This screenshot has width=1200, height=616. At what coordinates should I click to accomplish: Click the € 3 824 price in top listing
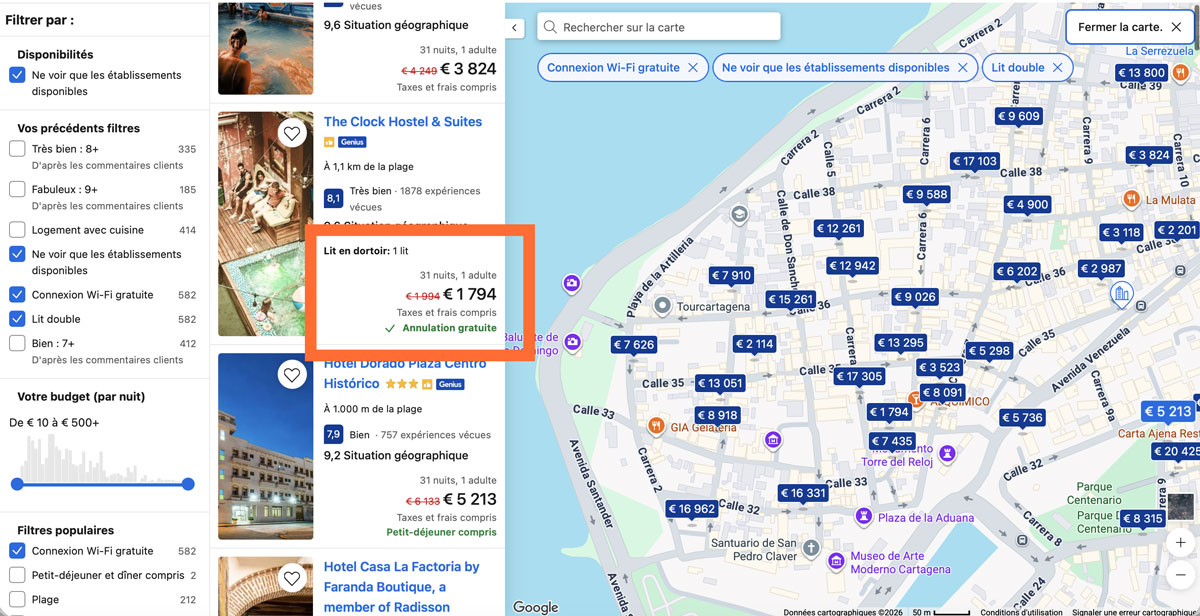point(469,69)
